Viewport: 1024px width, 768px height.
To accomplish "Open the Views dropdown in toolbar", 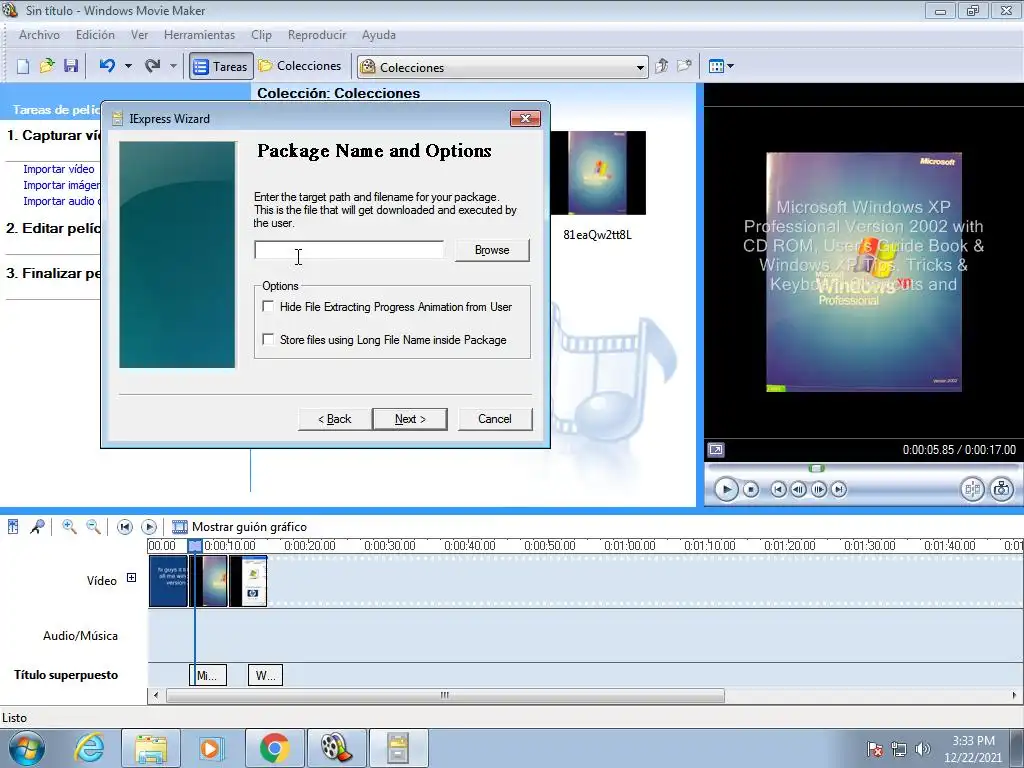I will [x=721, y=66].
